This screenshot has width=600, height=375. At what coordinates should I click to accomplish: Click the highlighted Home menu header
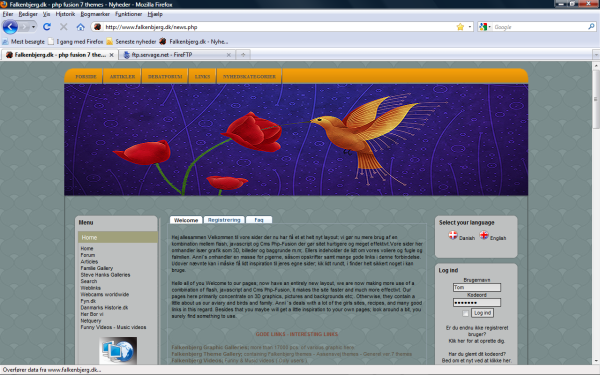118,237
